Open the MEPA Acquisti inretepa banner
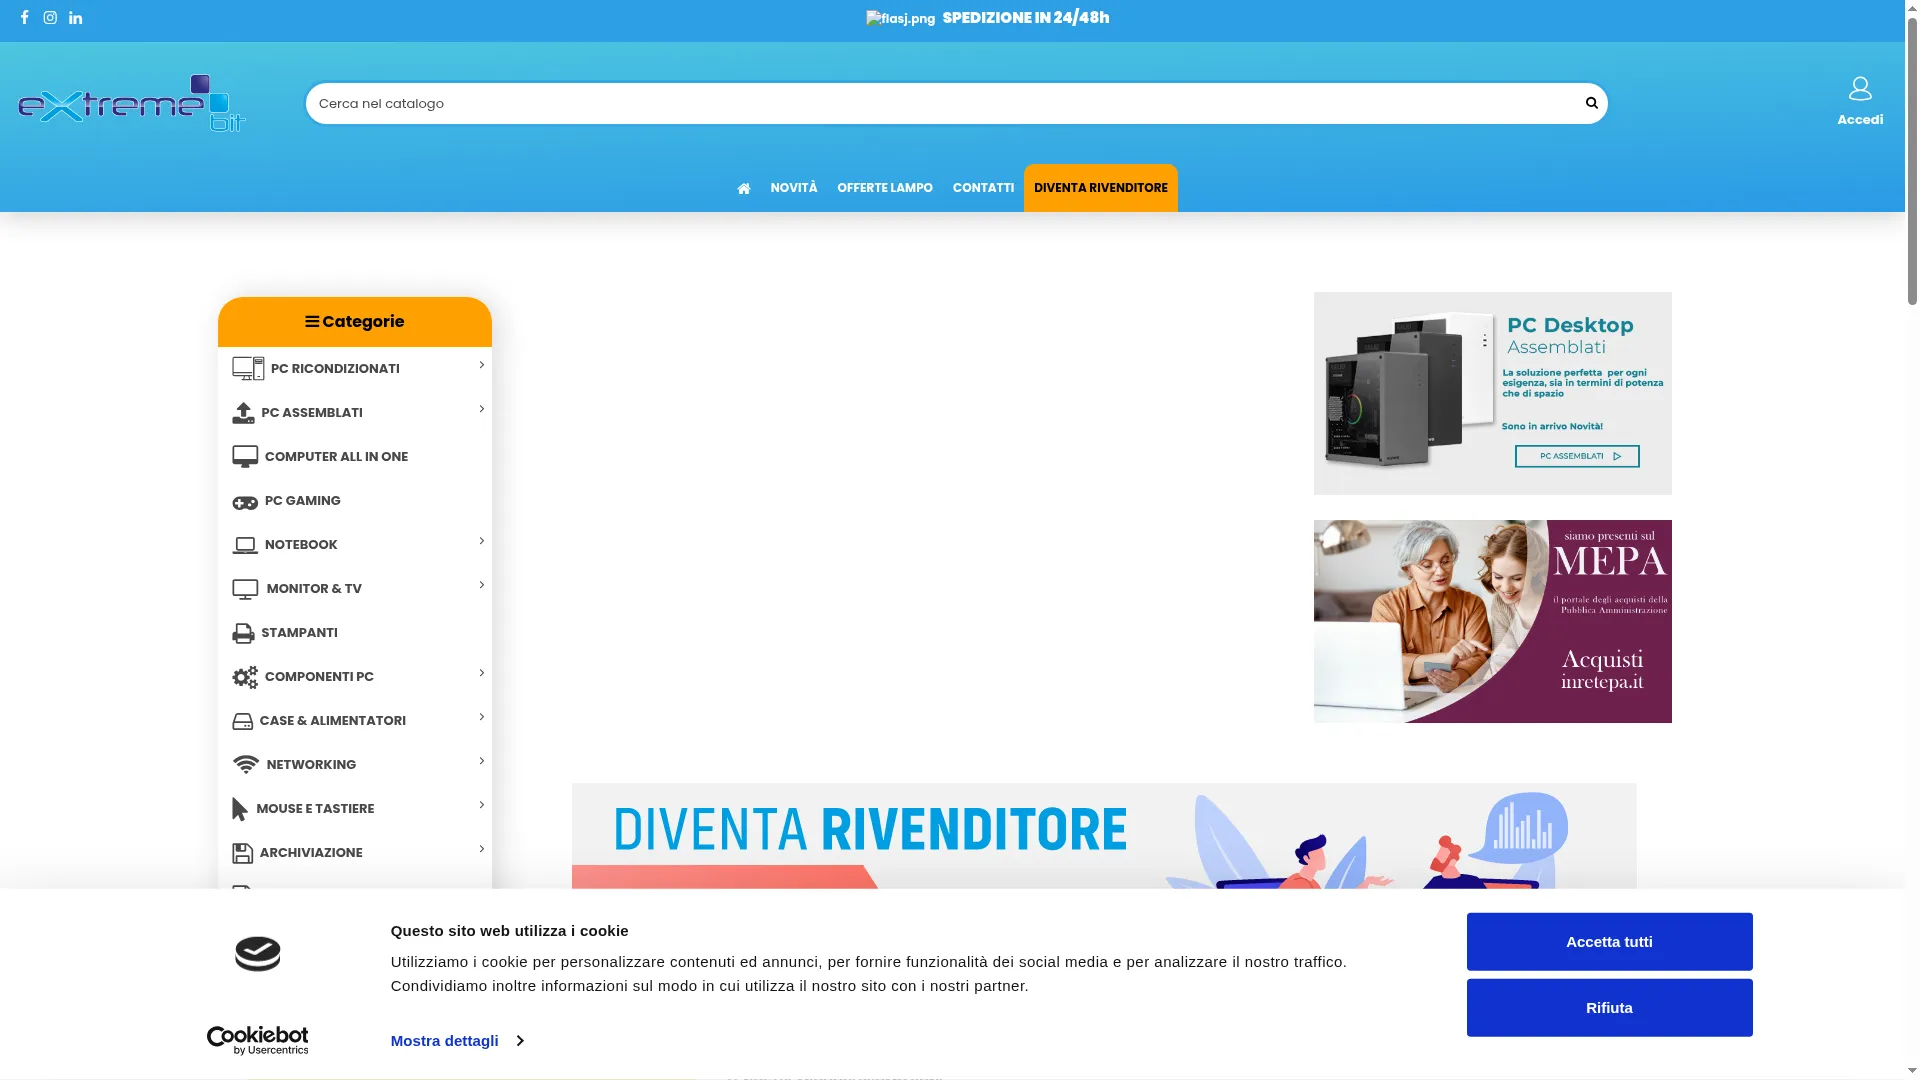The height and width of the screenshot is (1080, 1920). click(x=1492, y=621)
